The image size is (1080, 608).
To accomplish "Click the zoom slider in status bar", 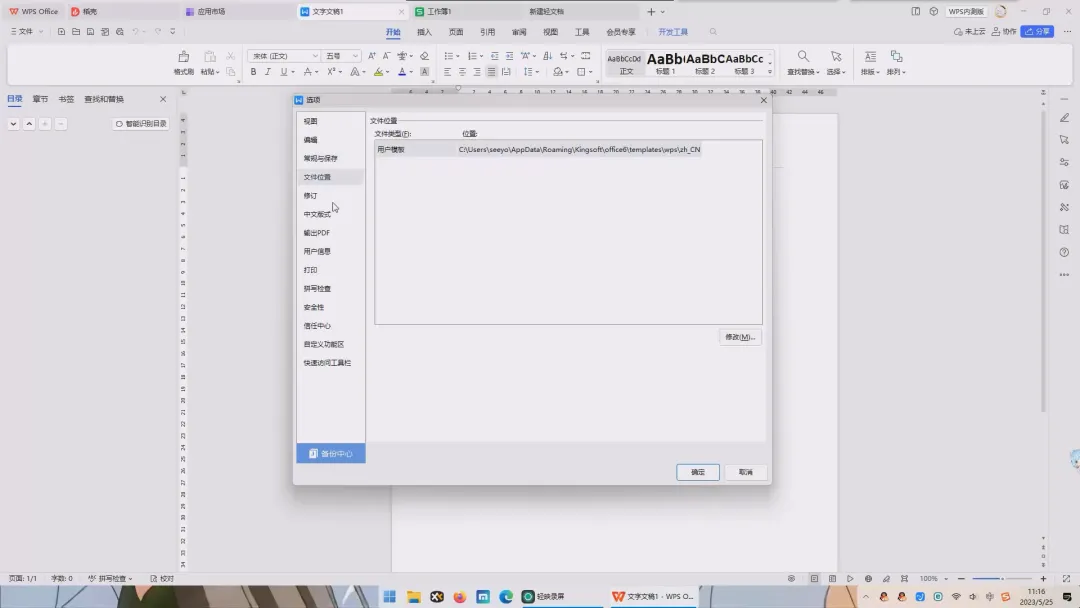I will point(1002,578).
